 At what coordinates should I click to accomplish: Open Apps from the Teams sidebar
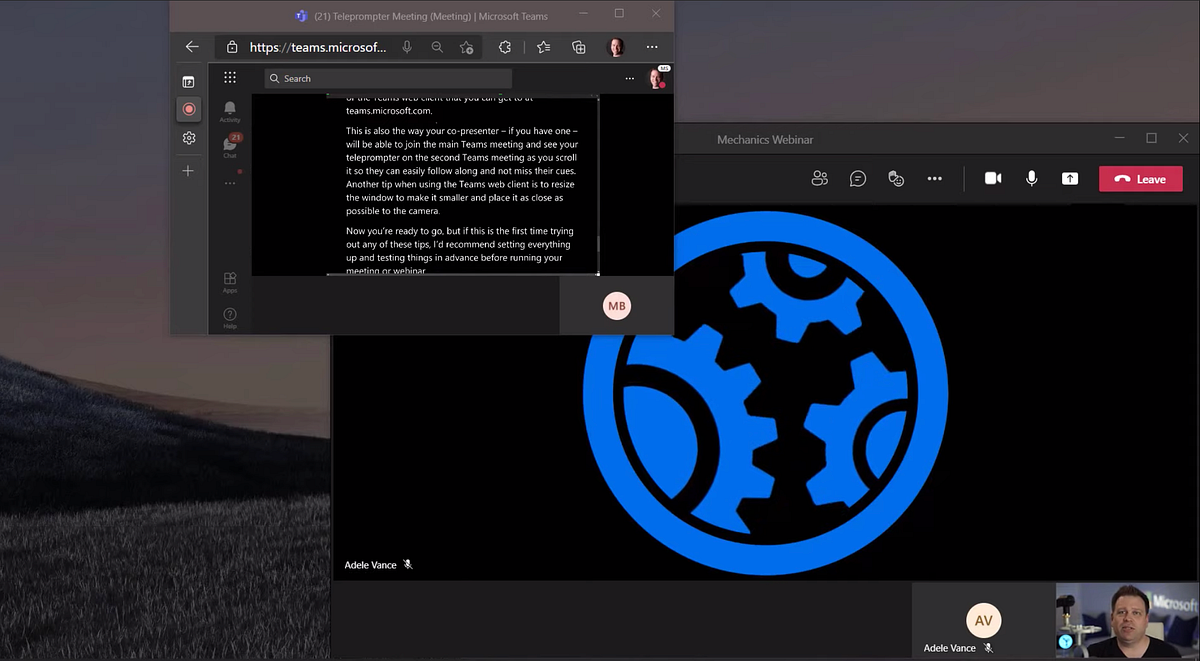point(229,282)
